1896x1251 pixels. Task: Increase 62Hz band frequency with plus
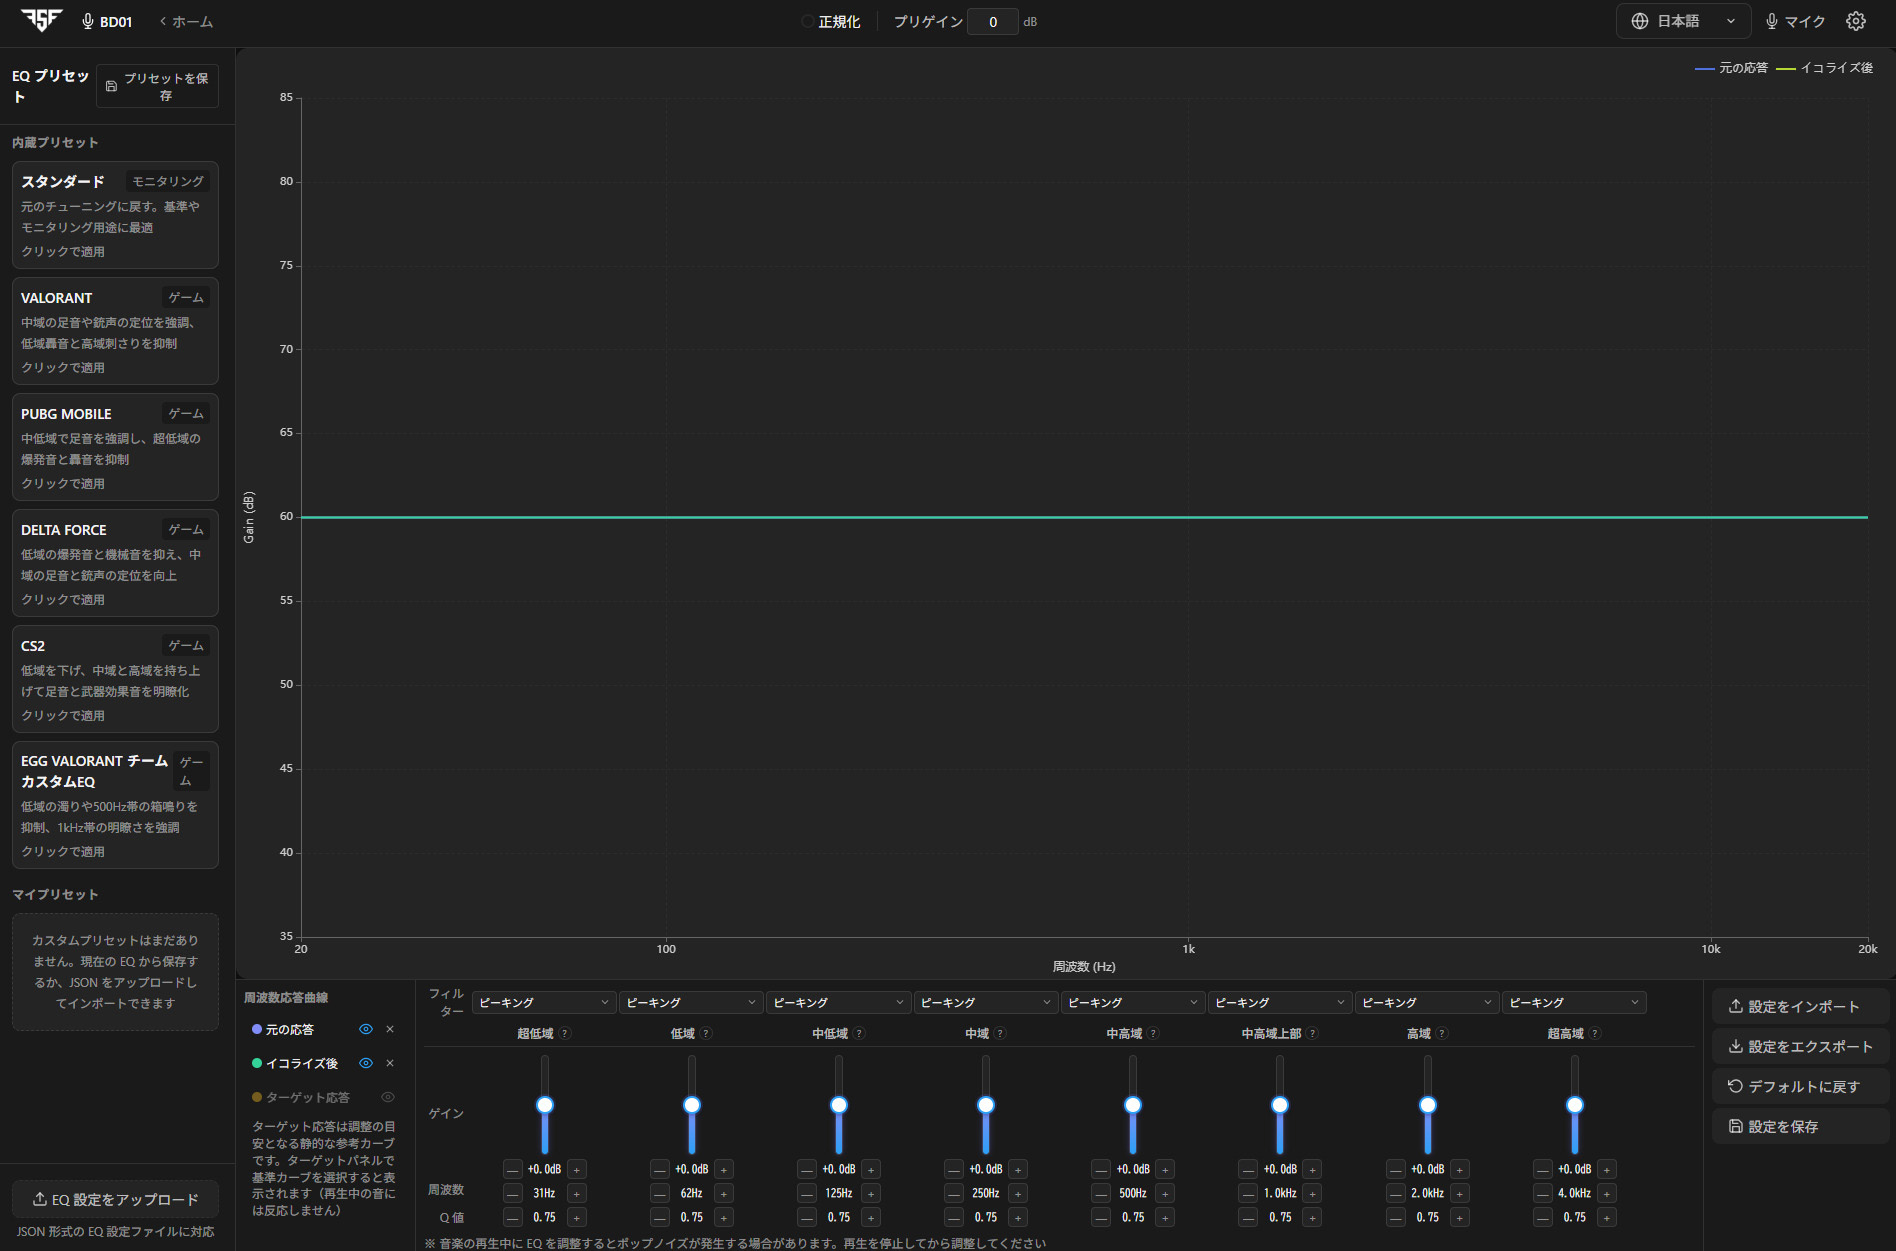(724, 1193)
